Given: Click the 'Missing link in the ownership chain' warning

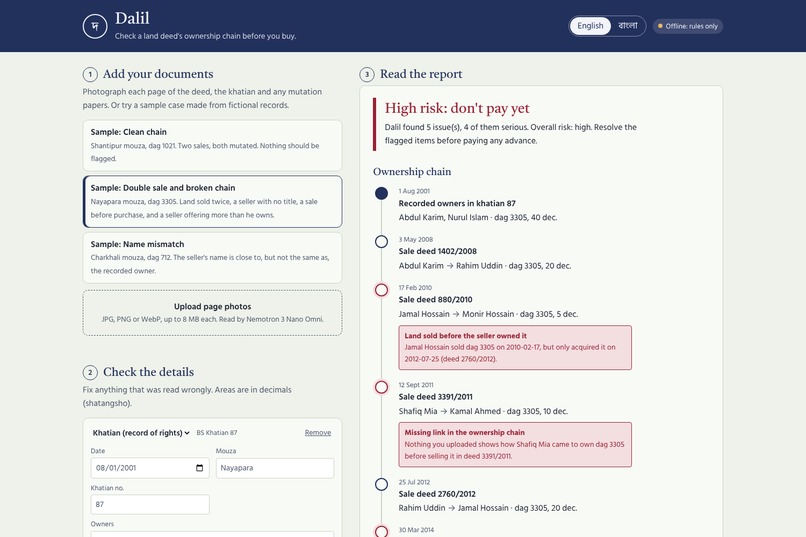Looking at the screenshot, I should tap(515, 445).
